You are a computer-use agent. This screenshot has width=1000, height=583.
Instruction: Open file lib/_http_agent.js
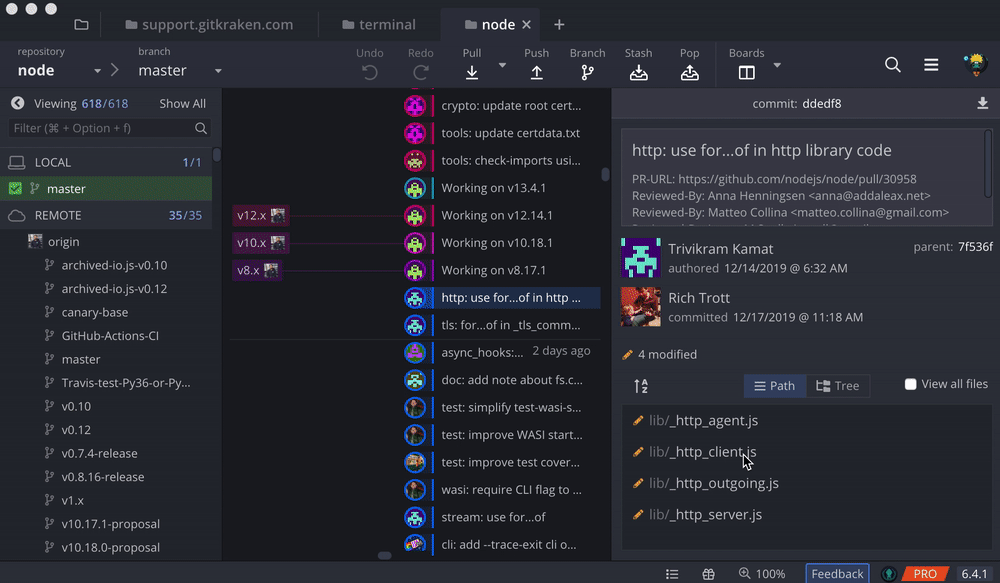tap(703, 421)
